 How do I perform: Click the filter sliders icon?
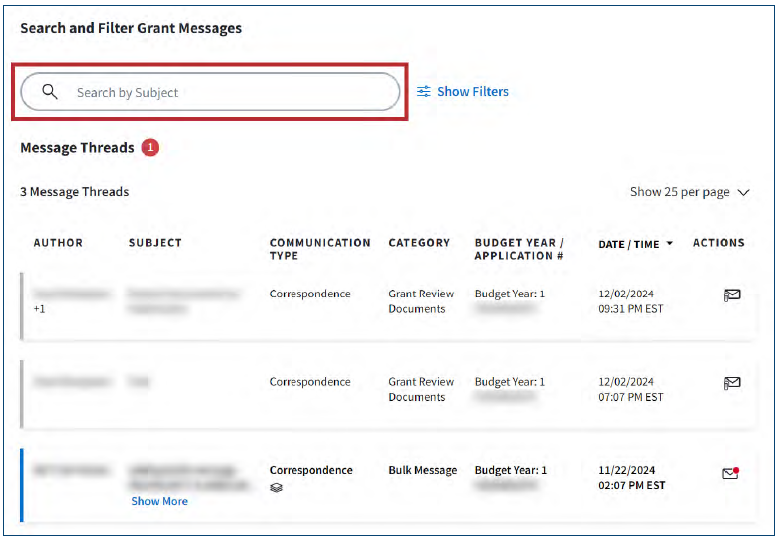(424, 92)
